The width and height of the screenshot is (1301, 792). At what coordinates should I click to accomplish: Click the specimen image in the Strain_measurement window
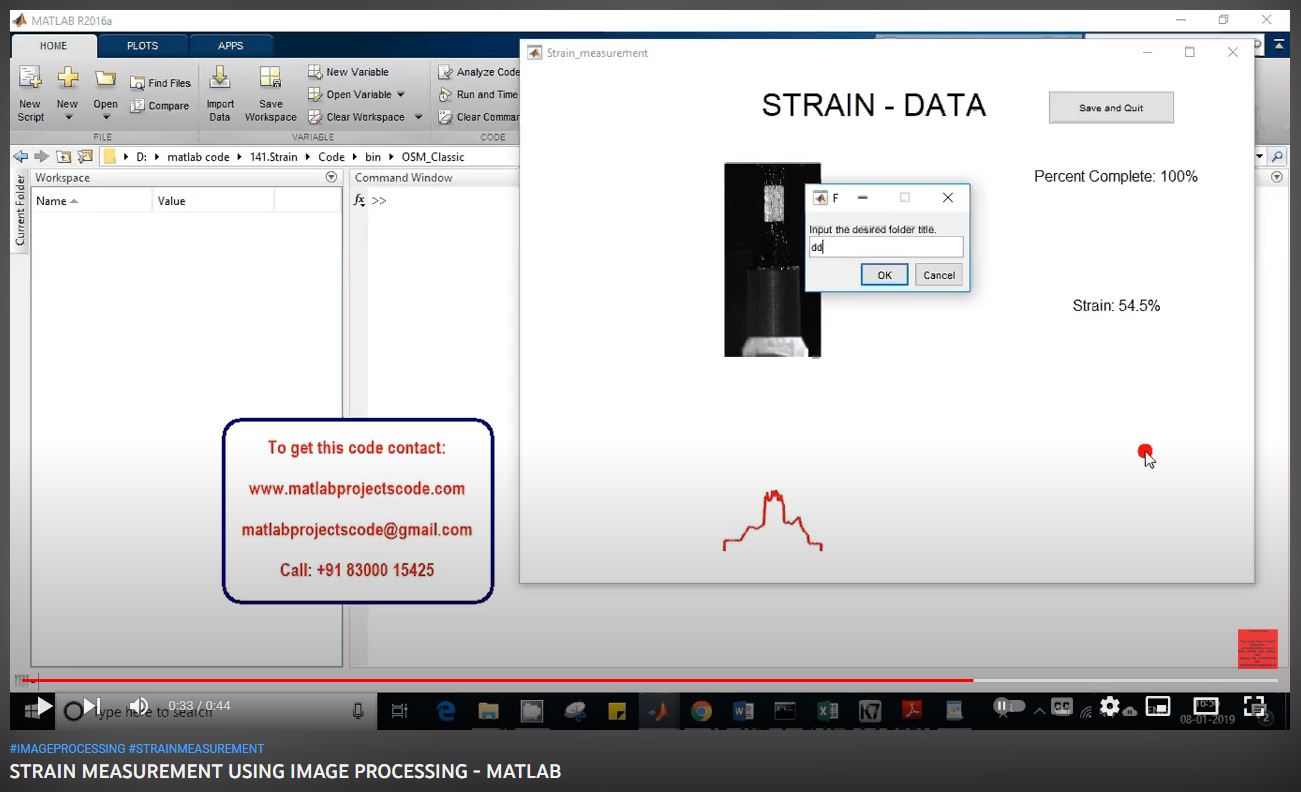coord(772,260)
